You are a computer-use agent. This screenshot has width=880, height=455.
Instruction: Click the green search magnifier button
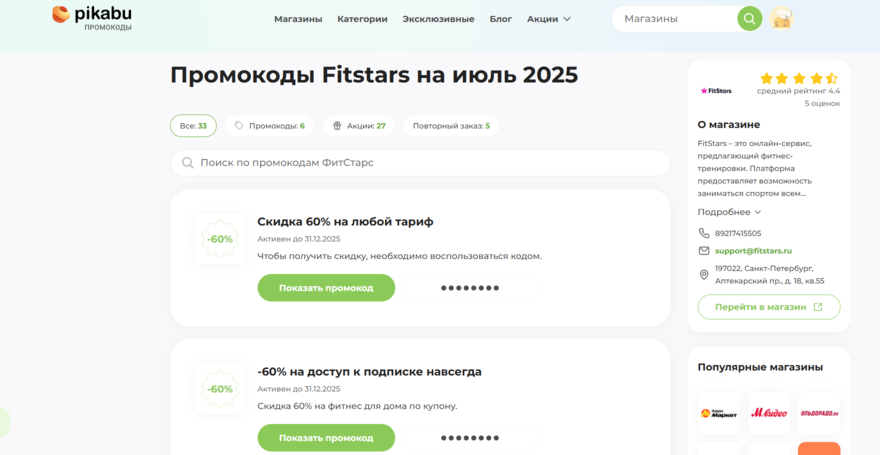click(749, 19)
